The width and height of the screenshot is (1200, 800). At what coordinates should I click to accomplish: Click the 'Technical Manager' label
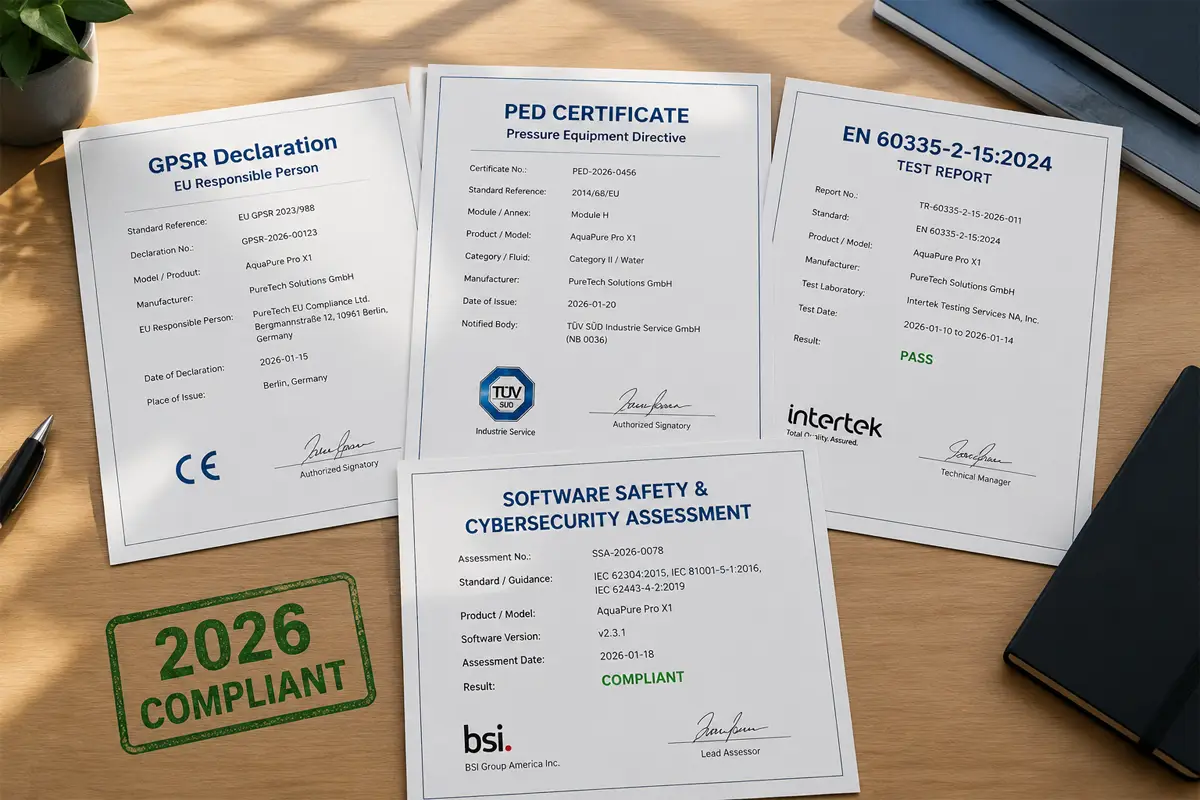click(x=976, y=480)
